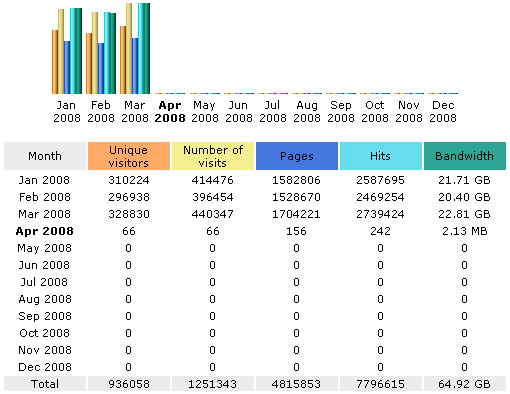Click the Jan 2008 table row label

(44, 180)
